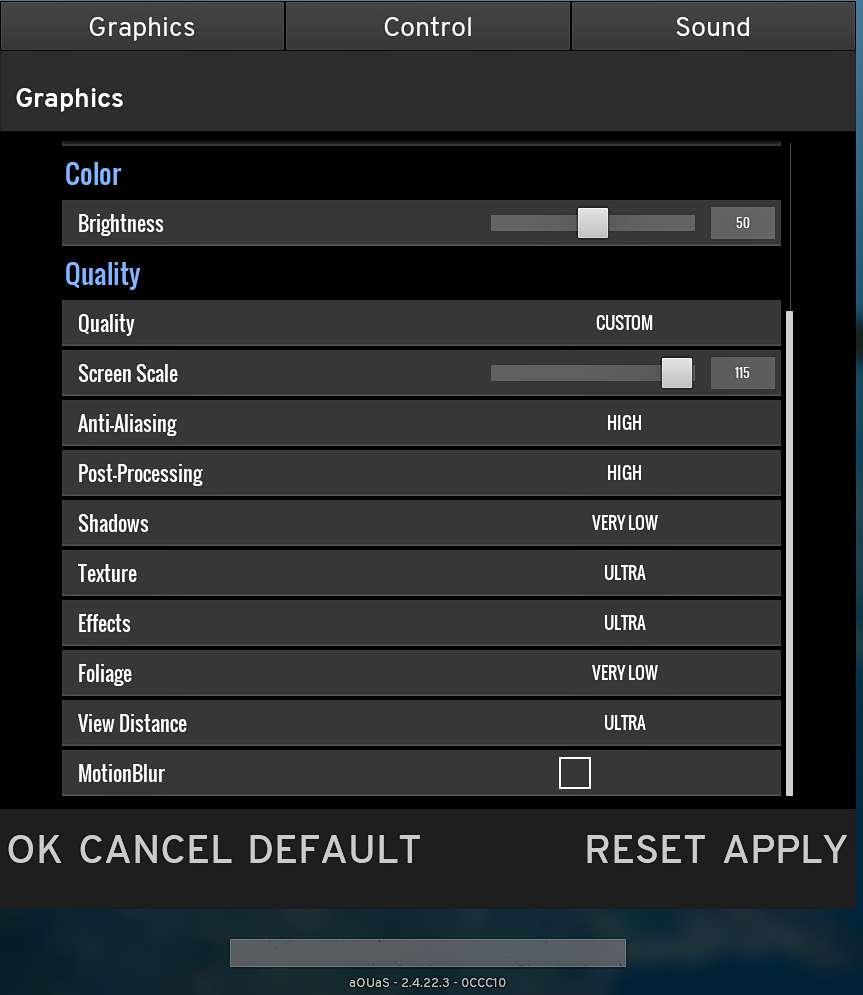The image size is (863, 995).
Task: Change View Distance setting from ULTRA
Action: pyautogui.click(x=624, y=723)
